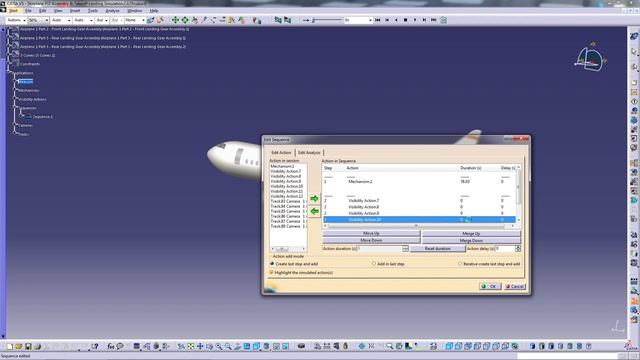The height and width of the screenshot is (360, 640).
Task: Adjust the simulation position slider in top toolbar
Action: [327, 20]
